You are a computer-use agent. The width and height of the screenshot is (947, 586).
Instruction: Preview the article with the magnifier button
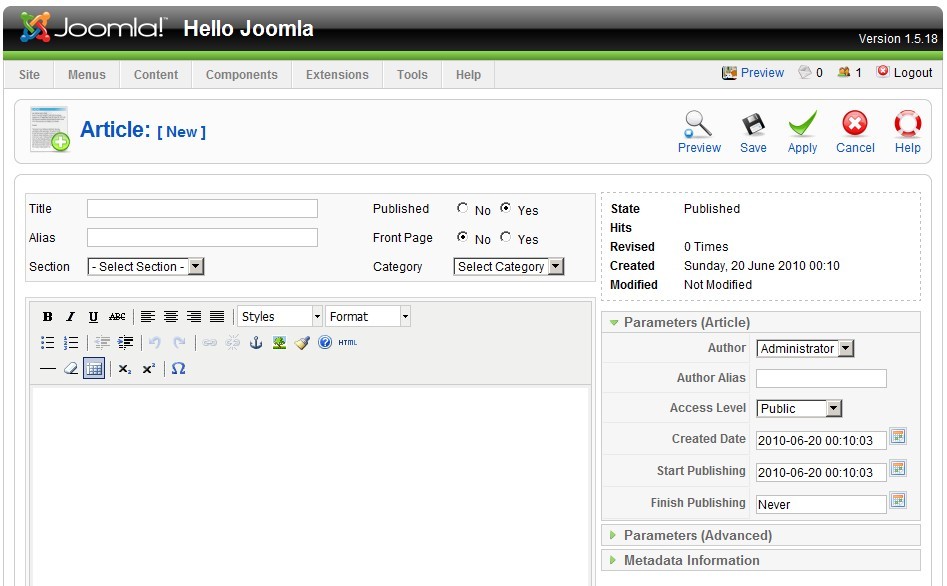coord(699,132)
